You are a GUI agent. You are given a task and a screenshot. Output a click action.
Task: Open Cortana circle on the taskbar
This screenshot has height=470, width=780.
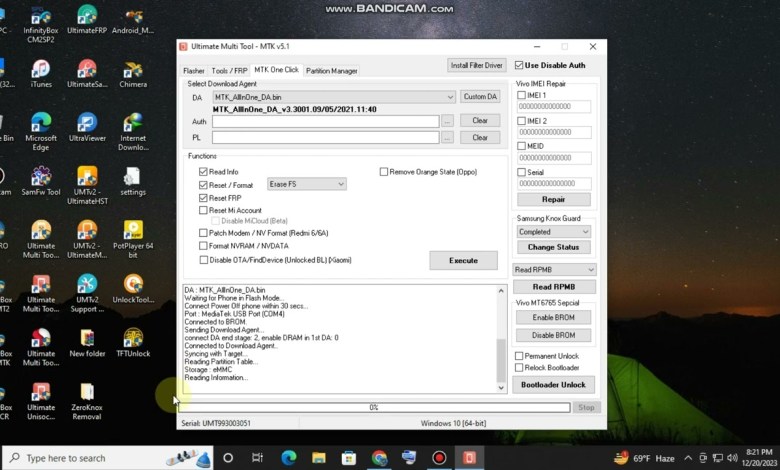[228, 458]
